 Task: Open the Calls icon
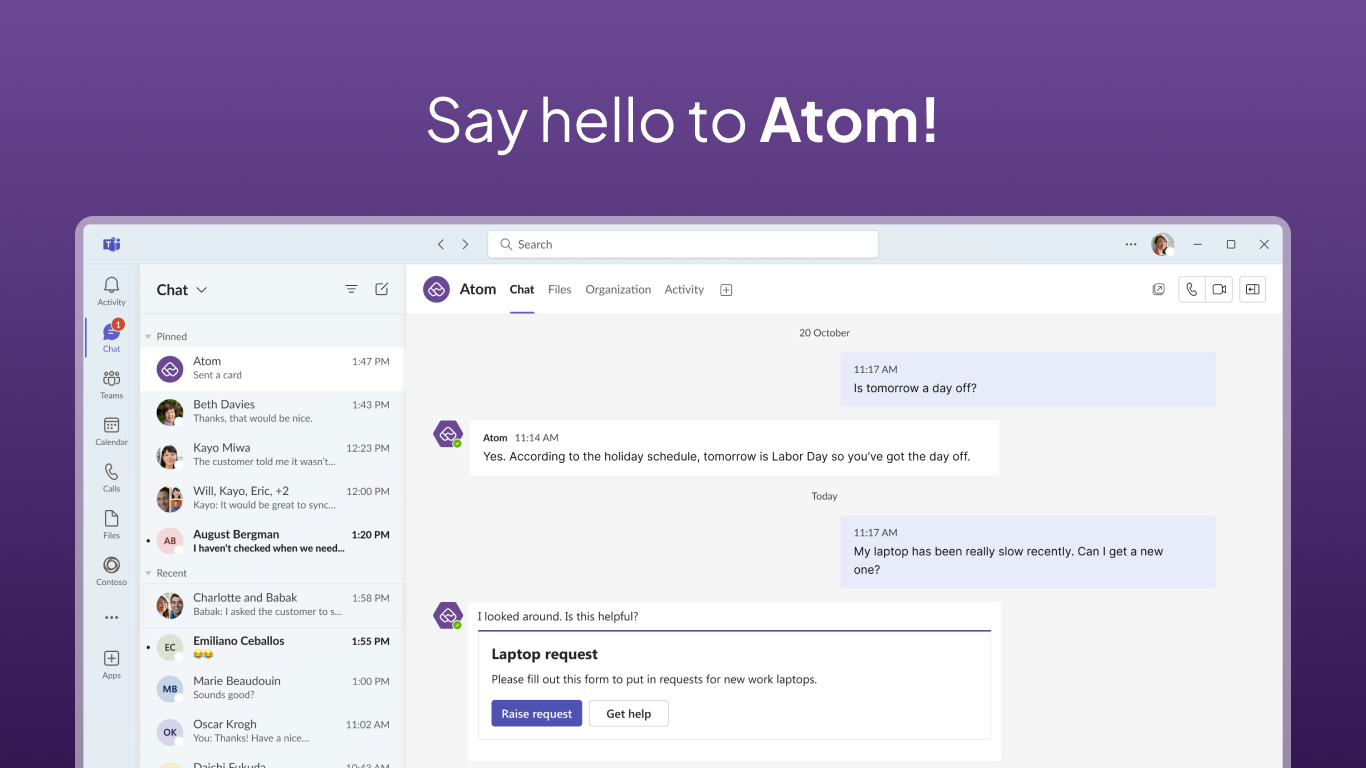111,477
